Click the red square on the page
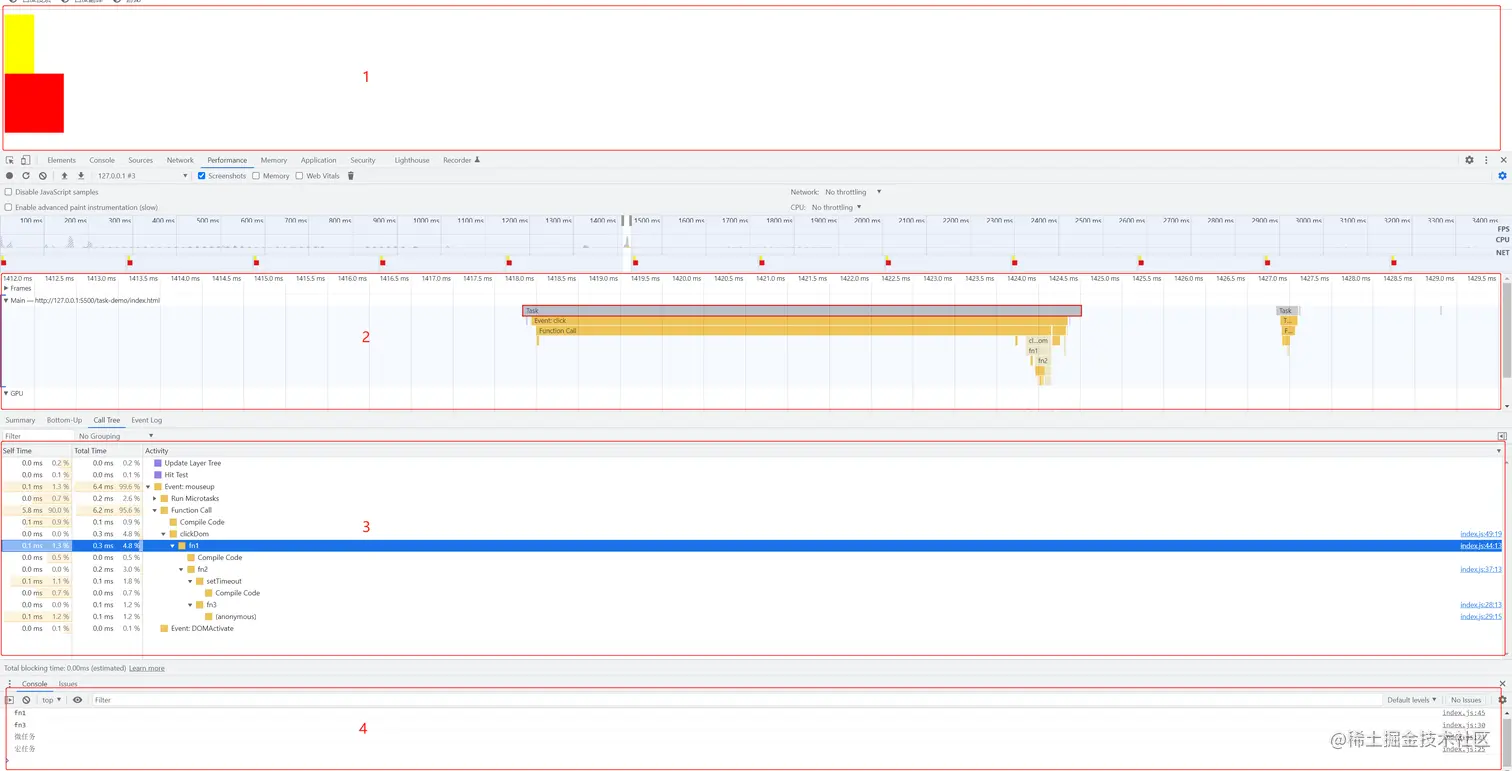 pos(34,103)
